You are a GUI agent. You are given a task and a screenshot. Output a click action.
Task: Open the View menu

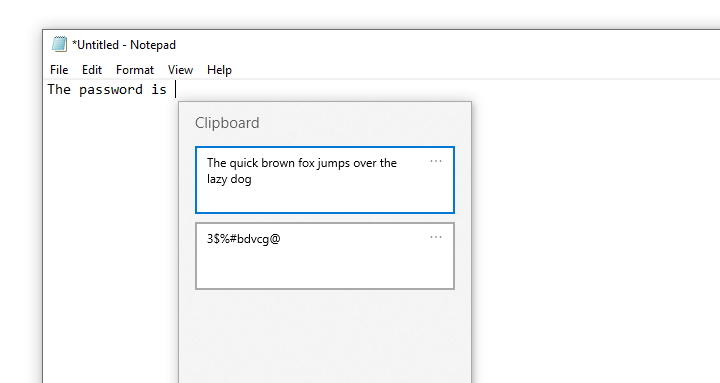[x=180, y=70]
